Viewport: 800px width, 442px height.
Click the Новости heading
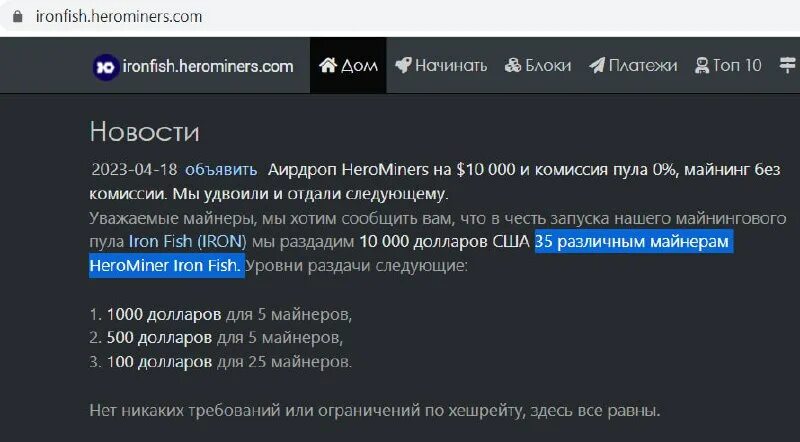pyautogui.click(x=144, y=132)
